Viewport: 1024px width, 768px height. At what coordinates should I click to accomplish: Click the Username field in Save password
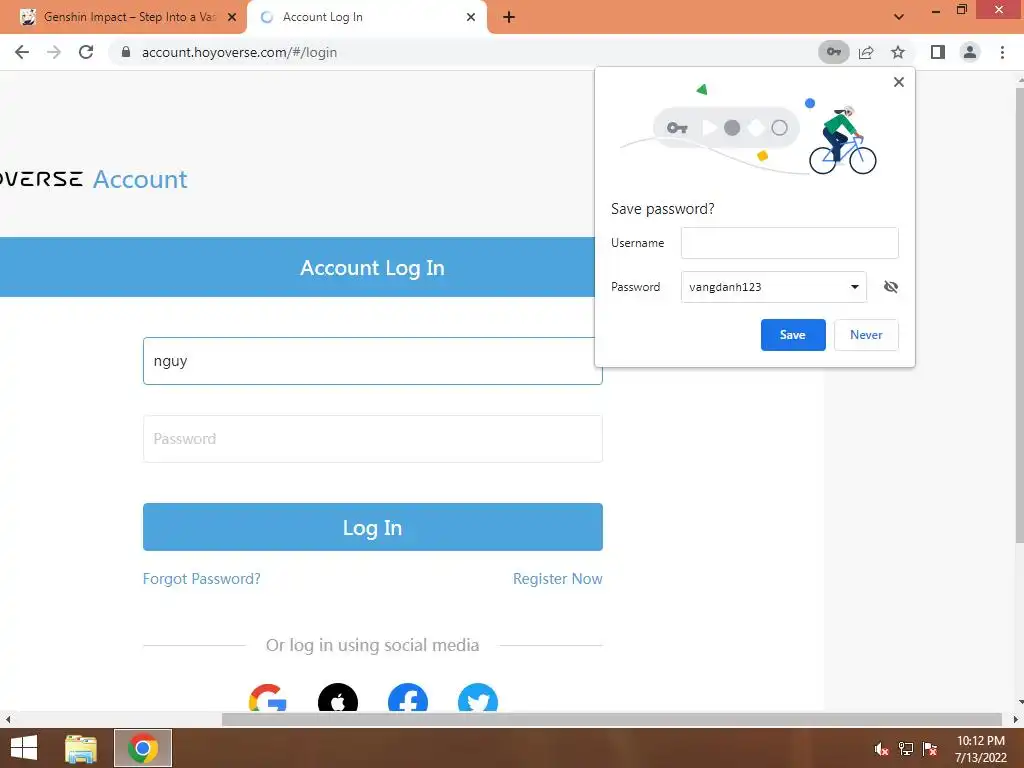pos(789,243)
